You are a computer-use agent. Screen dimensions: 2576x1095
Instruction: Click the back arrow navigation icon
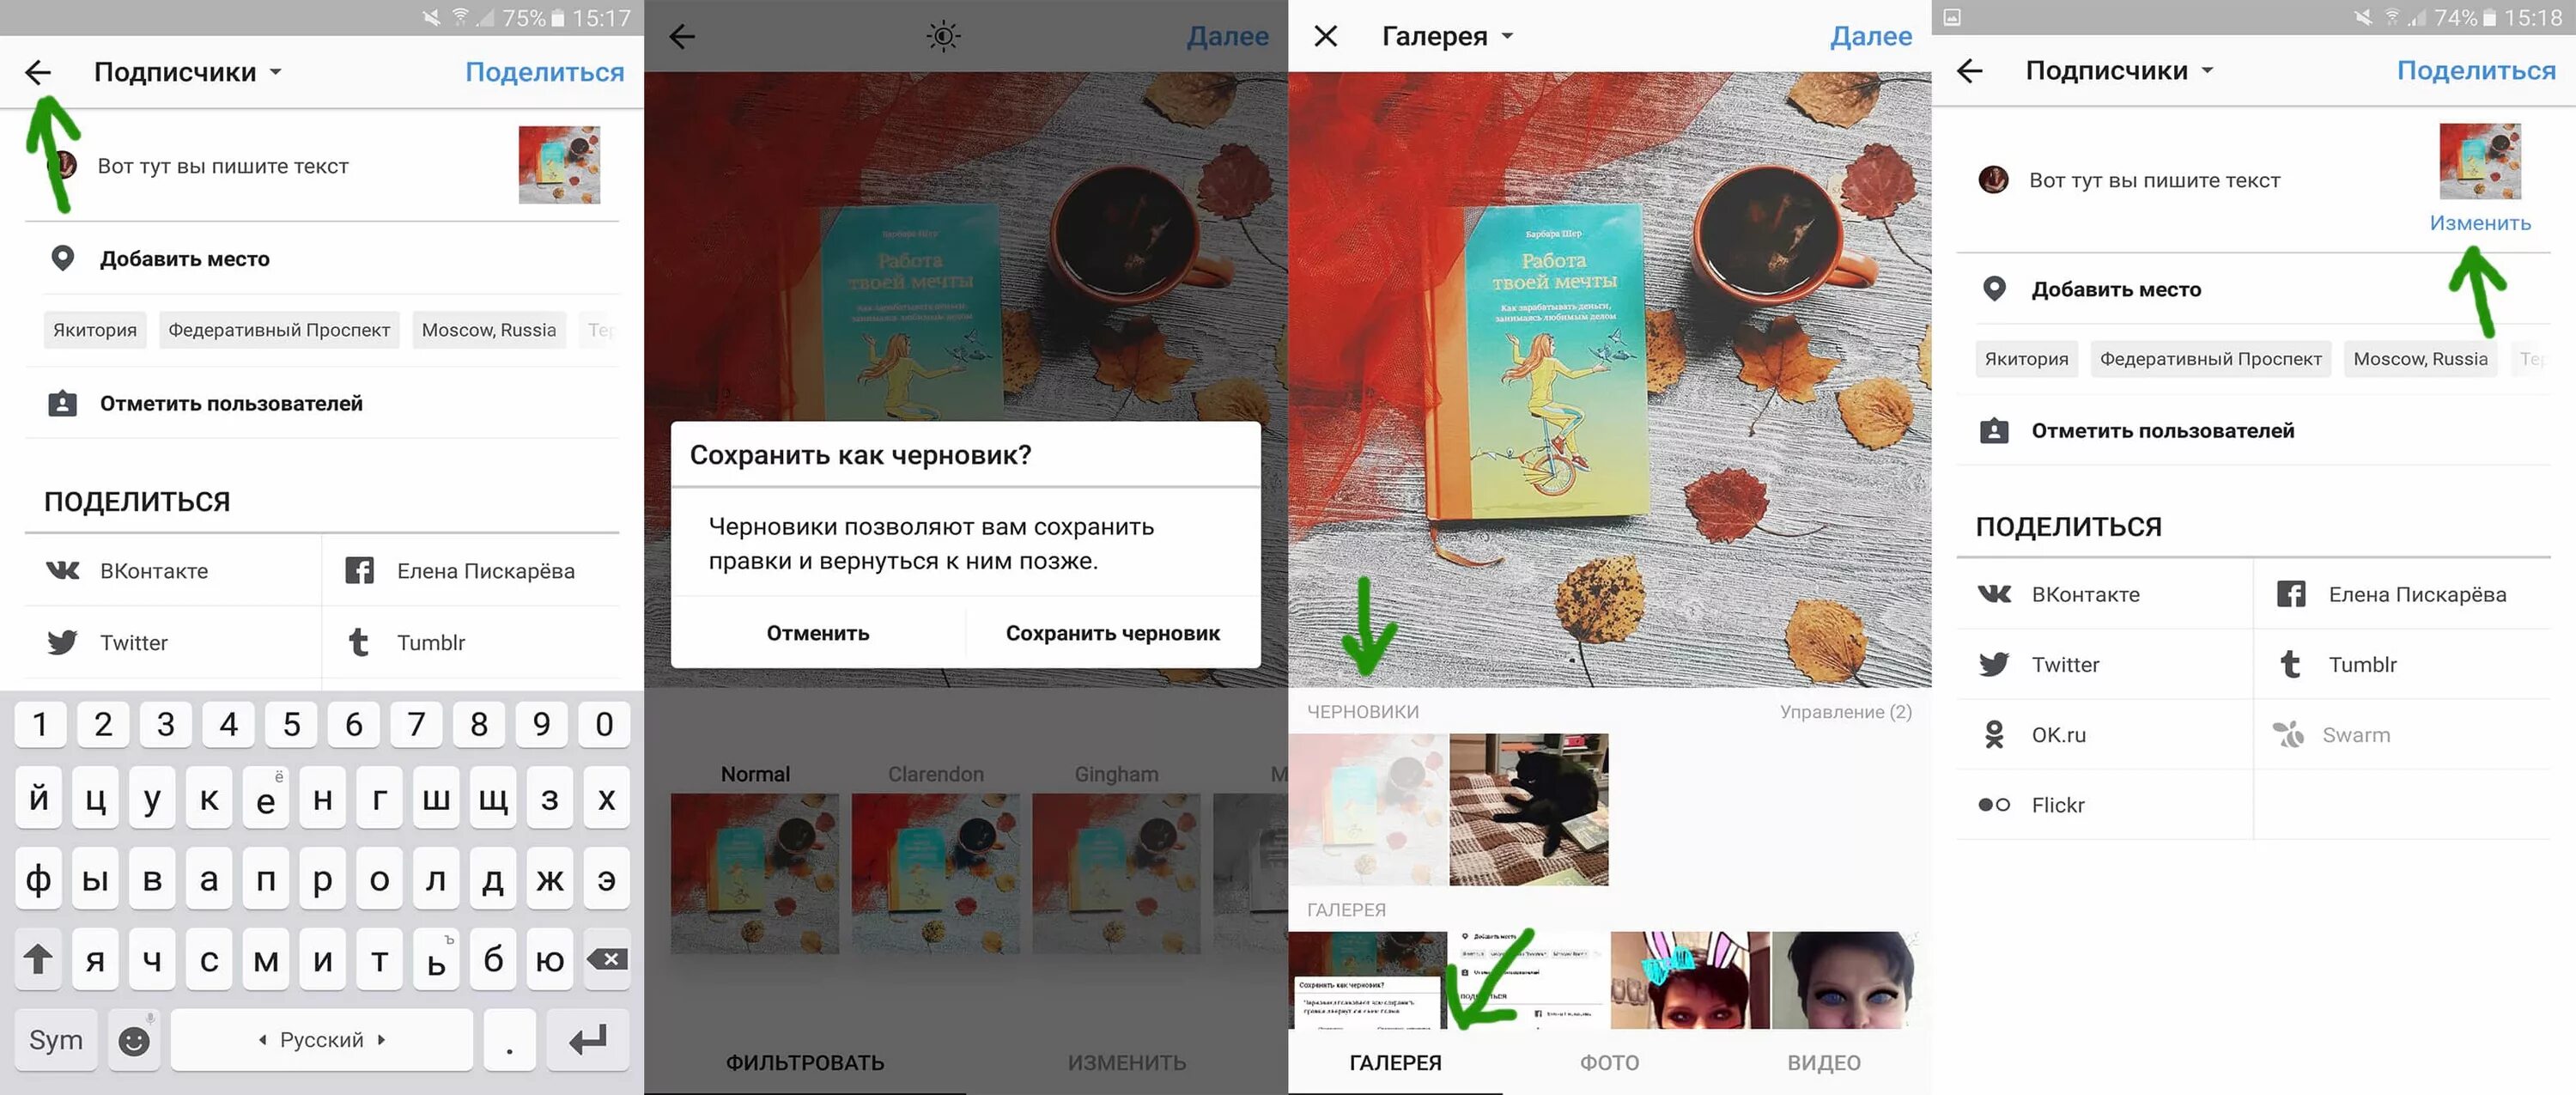36,70
